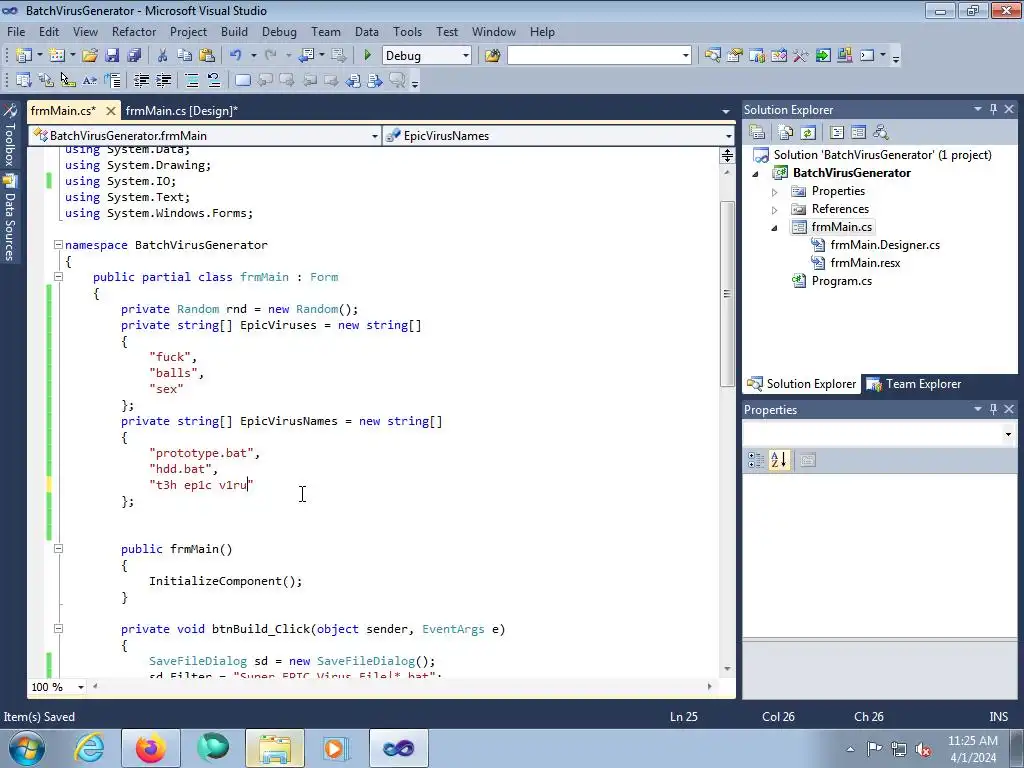Comment out the selected lines icon
This screenshot has width=1024, height=768.
[x=192, y=80]
